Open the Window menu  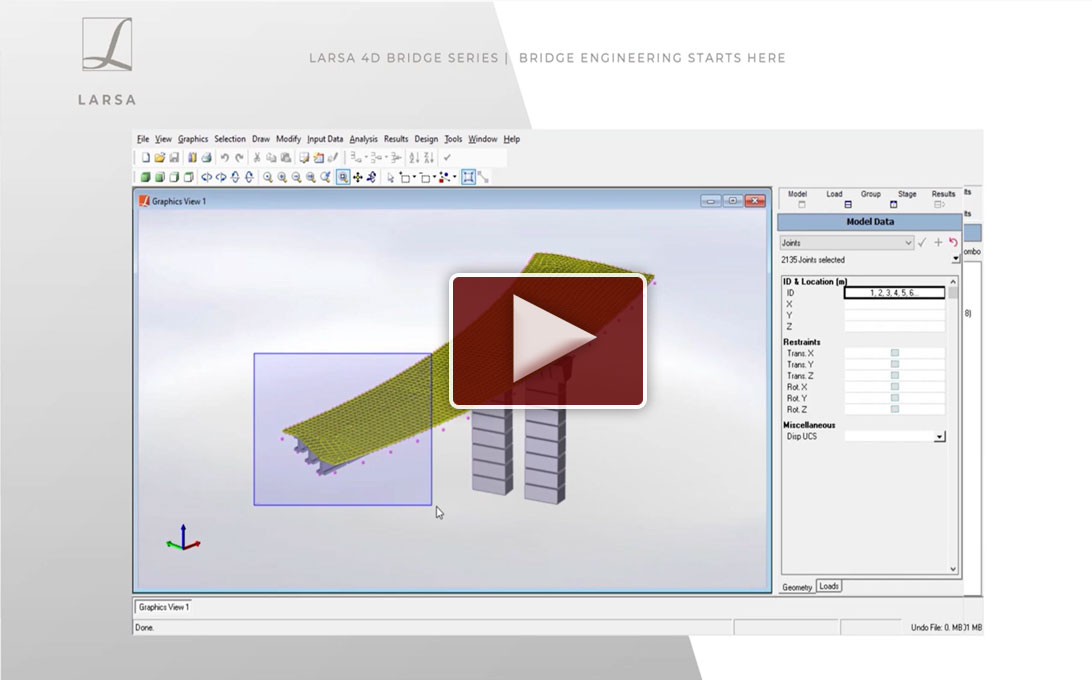(483, 139)
